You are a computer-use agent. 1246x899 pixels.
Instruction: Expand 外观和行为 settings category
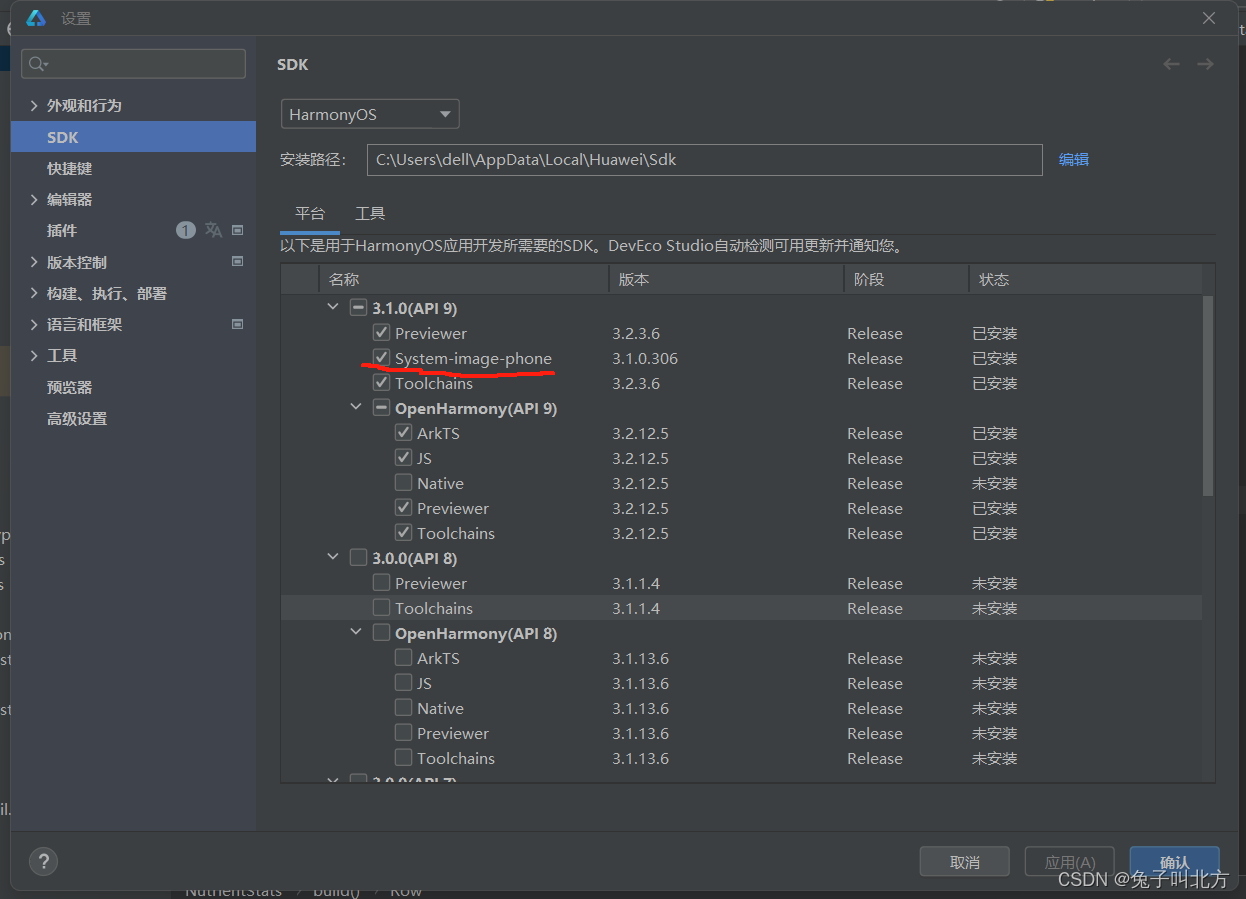pyautogui.click(x=34, y=105)
